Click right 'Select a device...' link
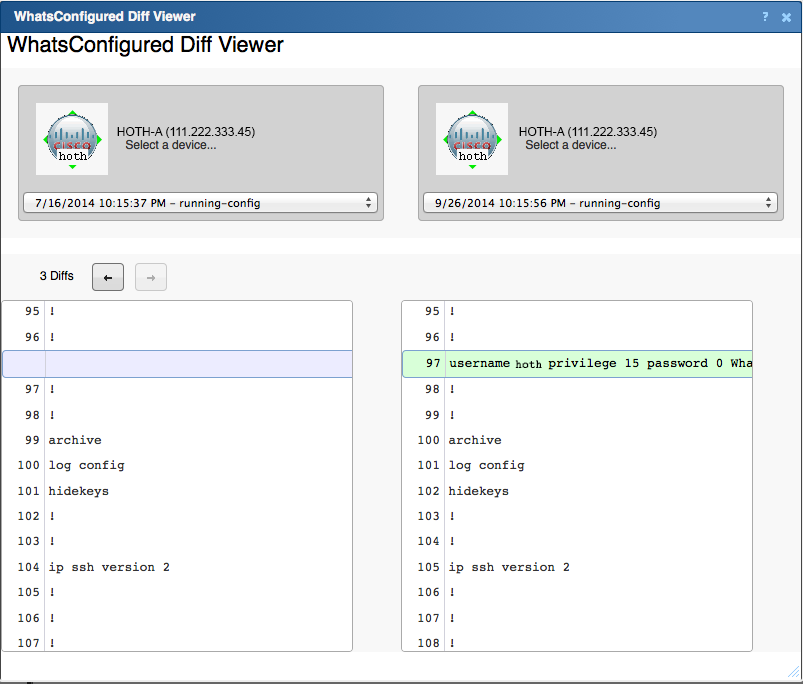 click(x=571, y=145)
